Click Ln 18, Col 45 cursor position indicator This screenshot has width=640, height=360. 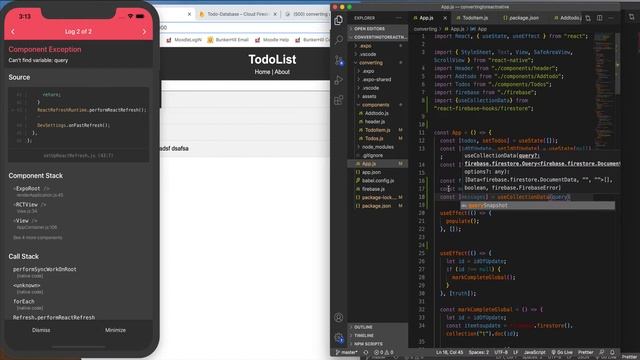[449, 352]
